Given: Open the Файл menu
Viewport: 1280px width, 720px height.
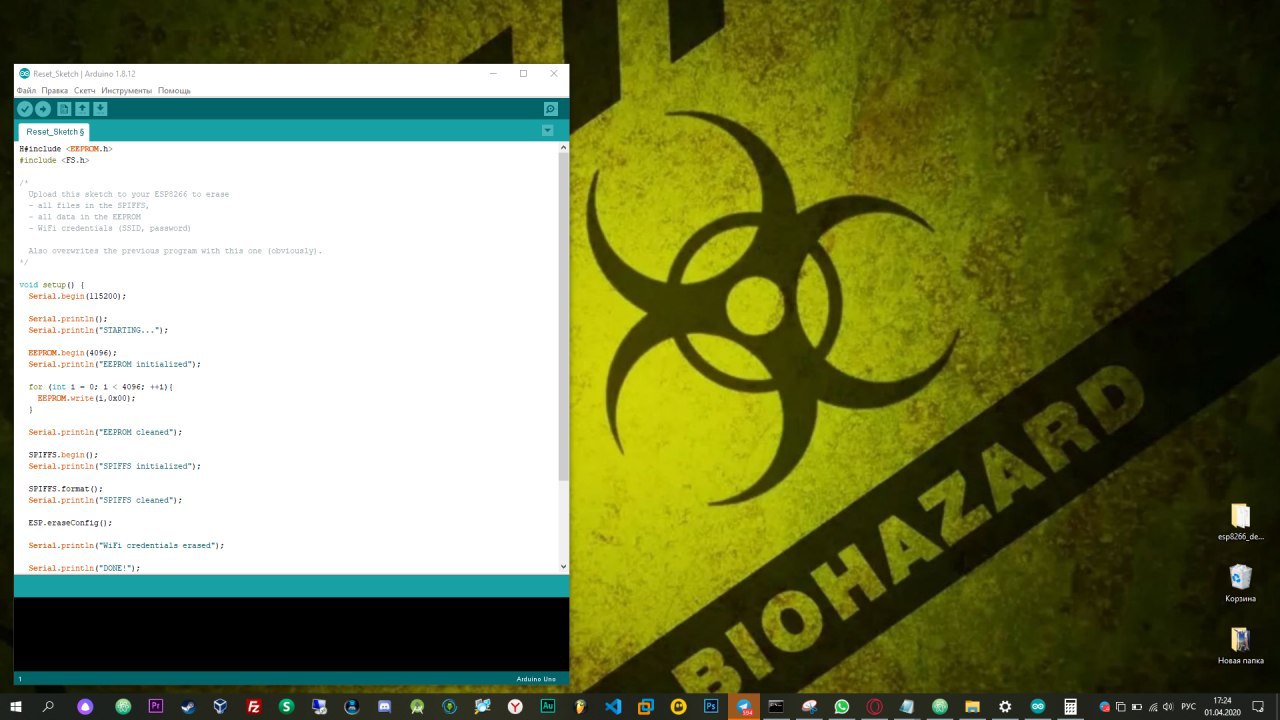Looking at the screenshot, I should 26,91.
